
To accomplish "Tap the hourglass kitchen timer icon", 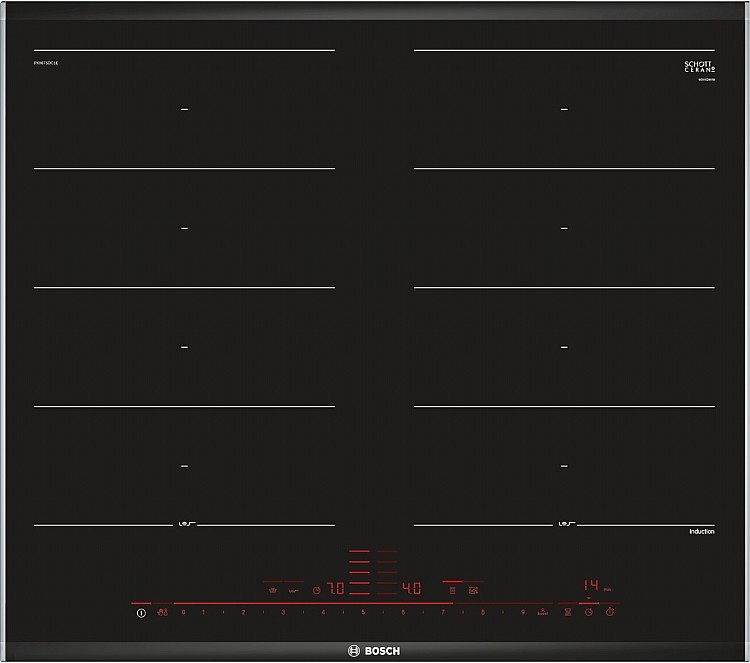I will click(x=568, y=612).
